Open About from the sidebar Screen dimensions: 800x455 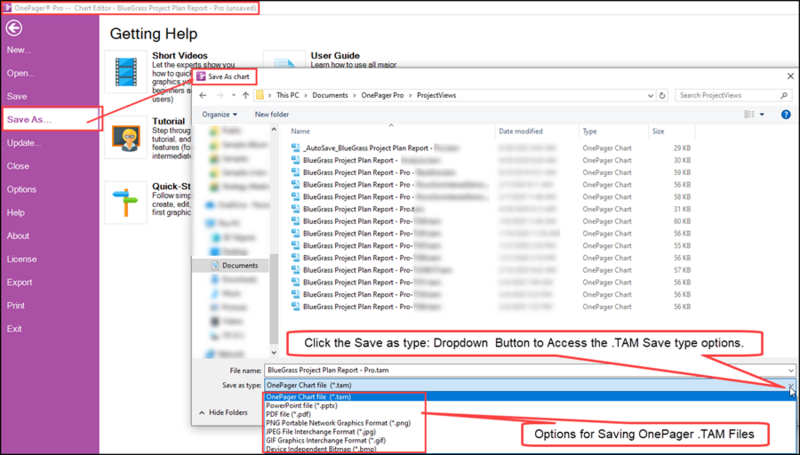[x=18, y=236]
